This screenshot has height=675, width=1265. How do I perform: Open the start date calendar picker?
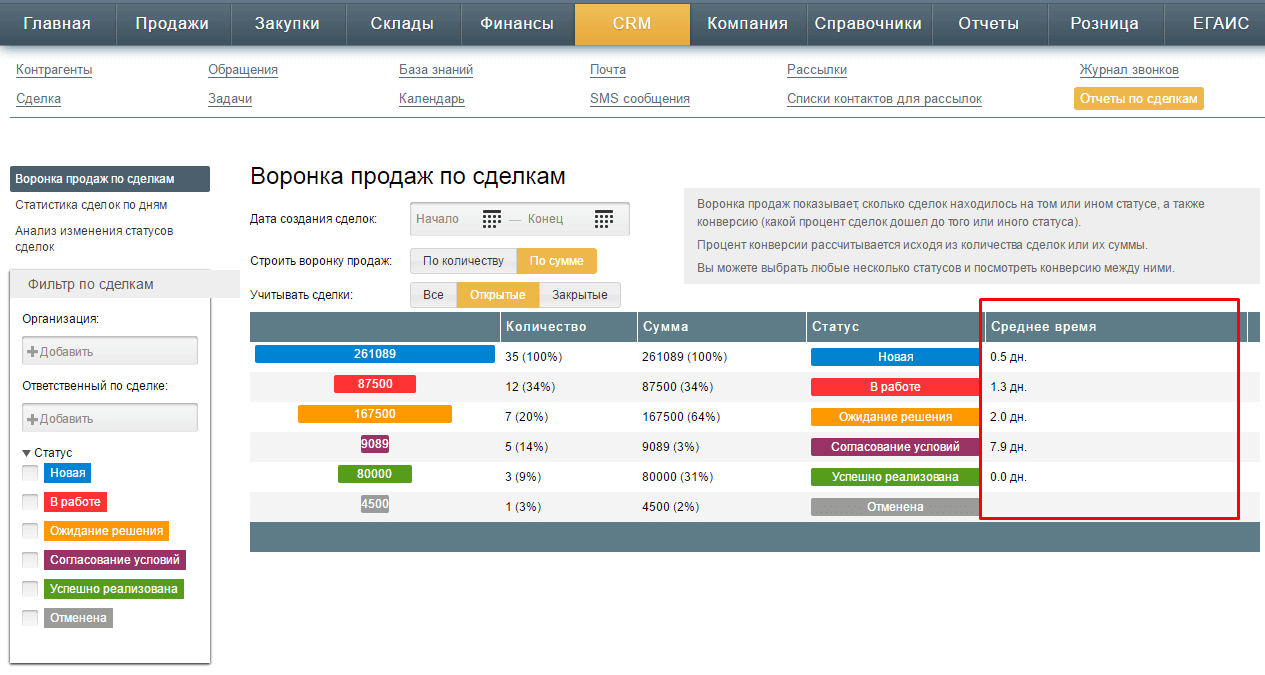pos(491,218)
